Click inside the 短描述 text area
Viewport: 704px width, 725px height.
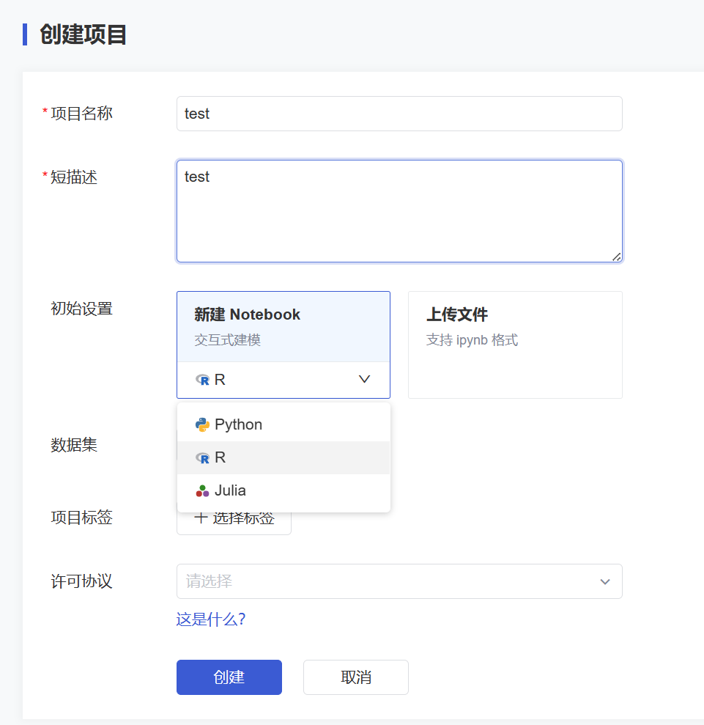398,211
